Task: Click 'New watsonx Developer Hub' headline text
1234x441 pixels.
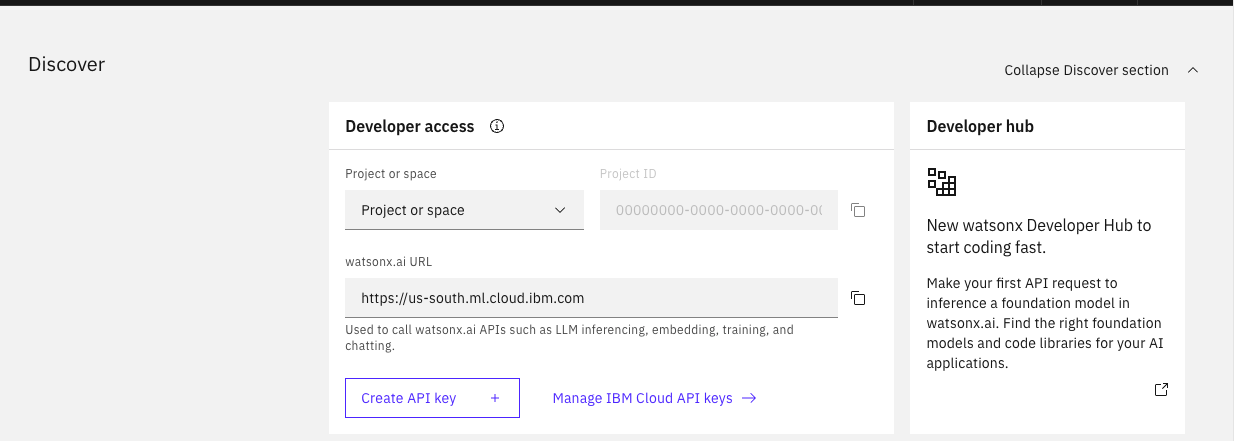Action: pos(1039,236)
